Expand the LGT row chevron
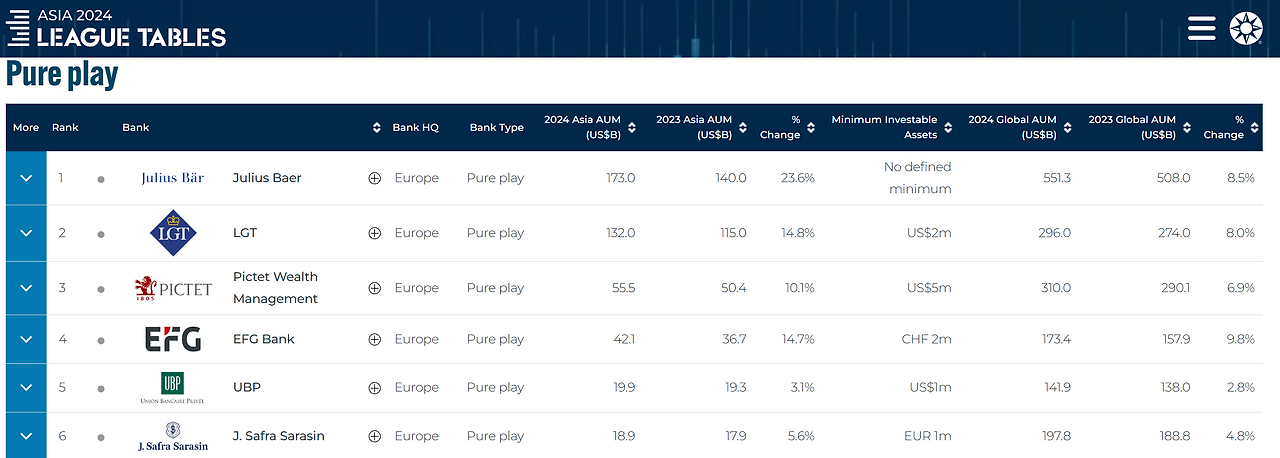 (x=26, y=233)
